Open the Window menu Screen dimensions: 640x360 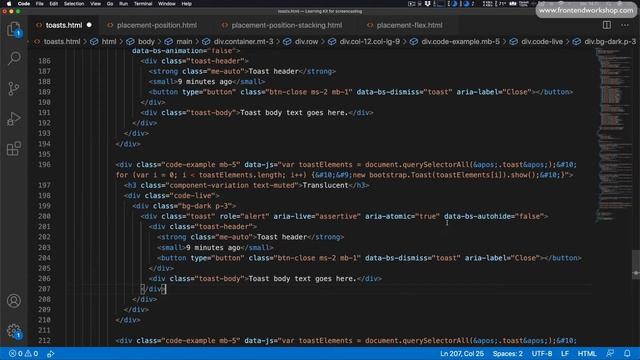[x=167, y=4]
